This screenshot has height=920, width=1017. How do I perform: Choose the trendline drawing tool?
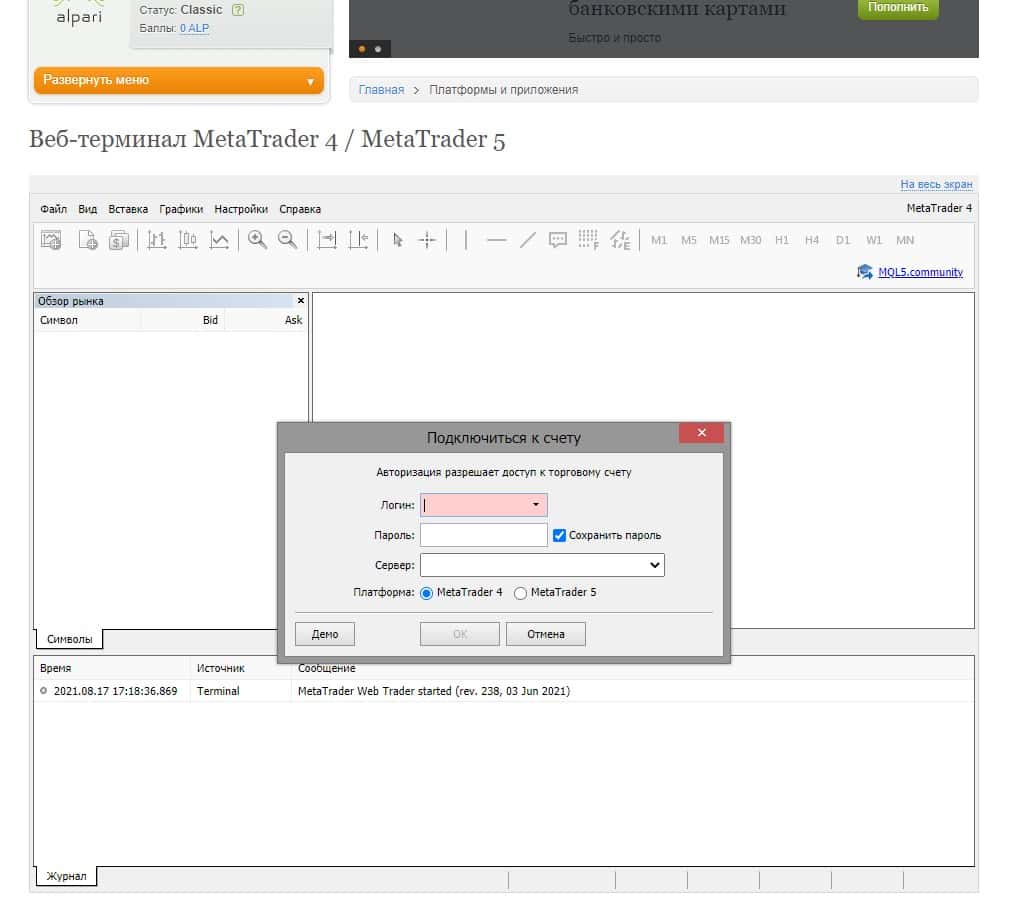pyautogui.click(x=527, y=240)
